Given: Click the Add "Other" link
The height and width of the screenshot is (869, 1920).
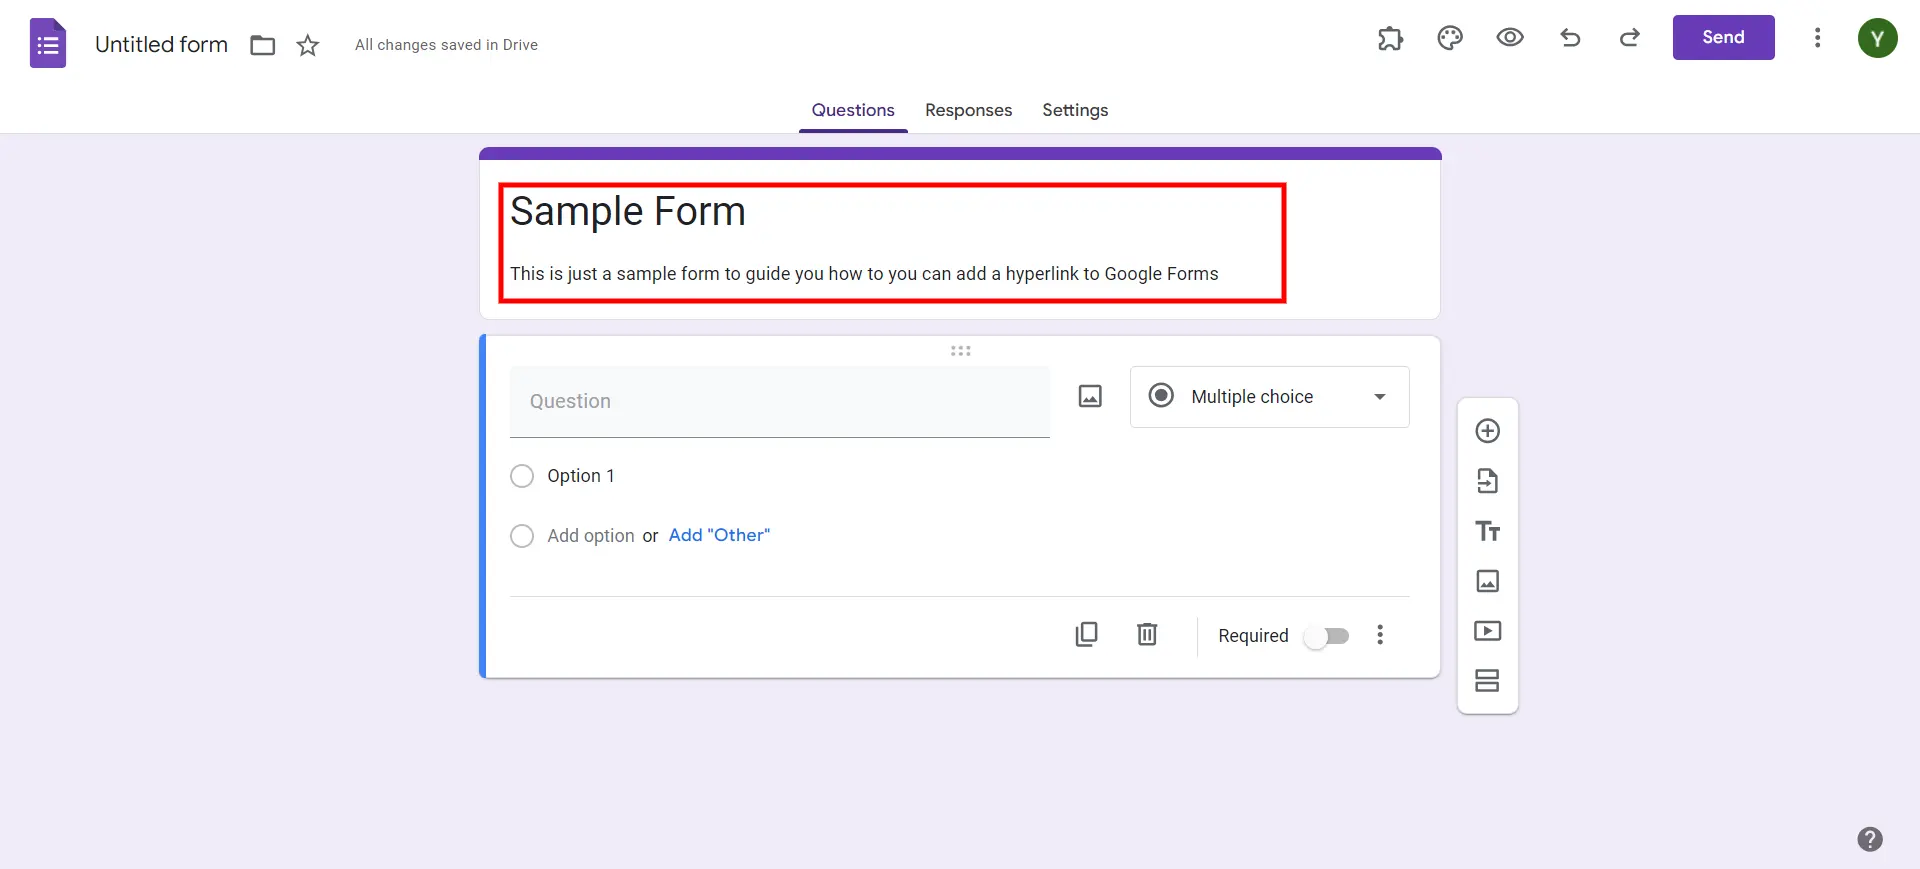Looking at the screenshot, I should click(719, 535).
